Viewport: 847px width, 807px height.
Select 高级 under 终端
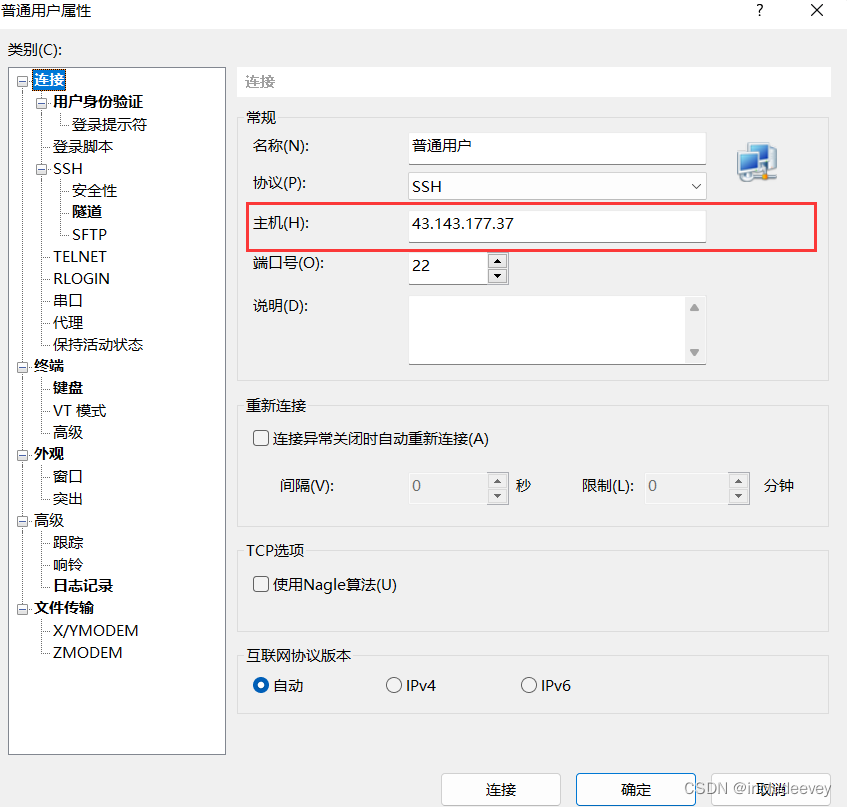point(68,432)
